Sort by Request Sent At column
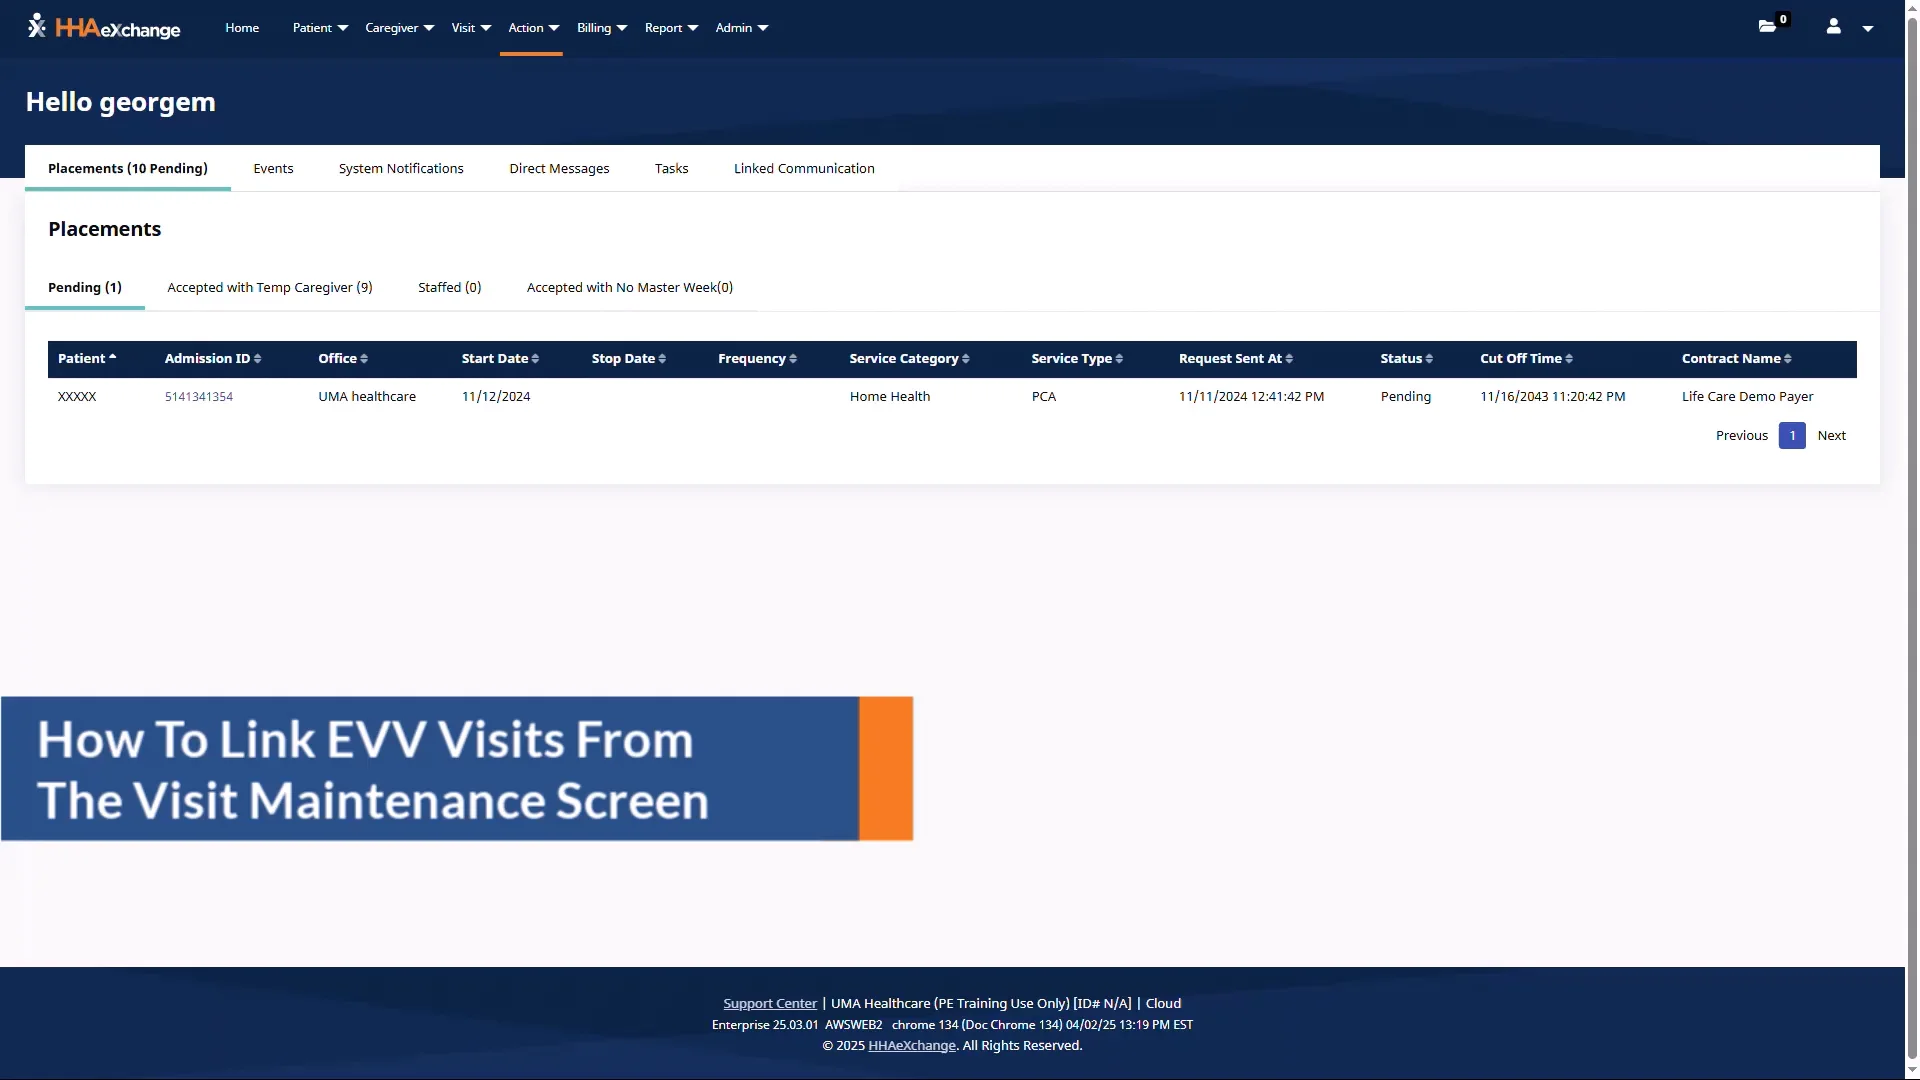Screen dimensions: 1920x1080 pyautogui.click(x=1235, y=358)
